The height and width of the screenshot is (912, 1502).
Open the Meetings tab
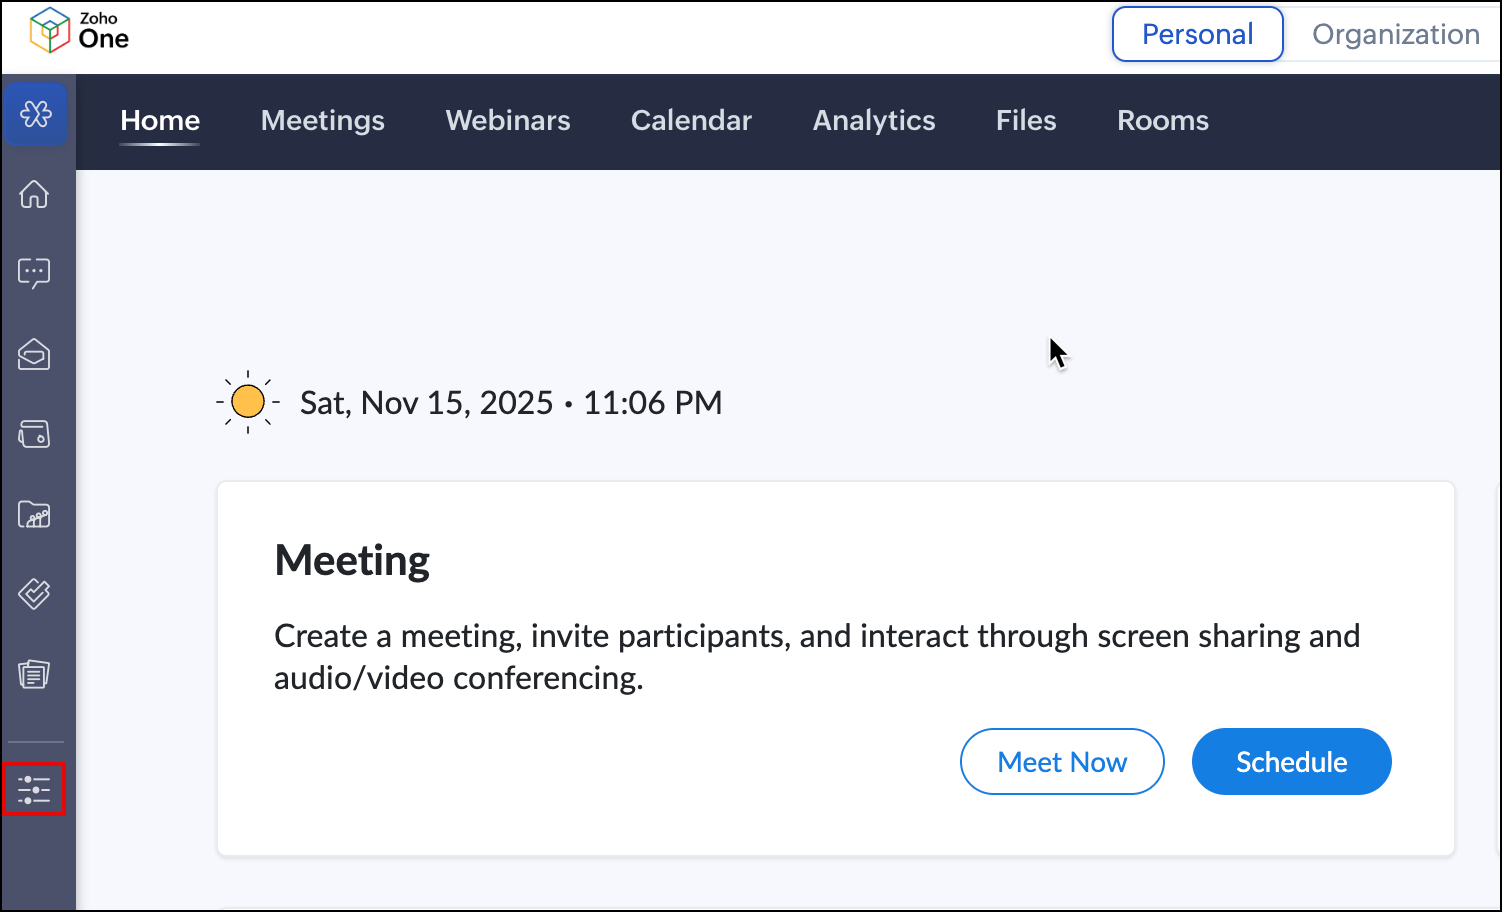(322, 121)
